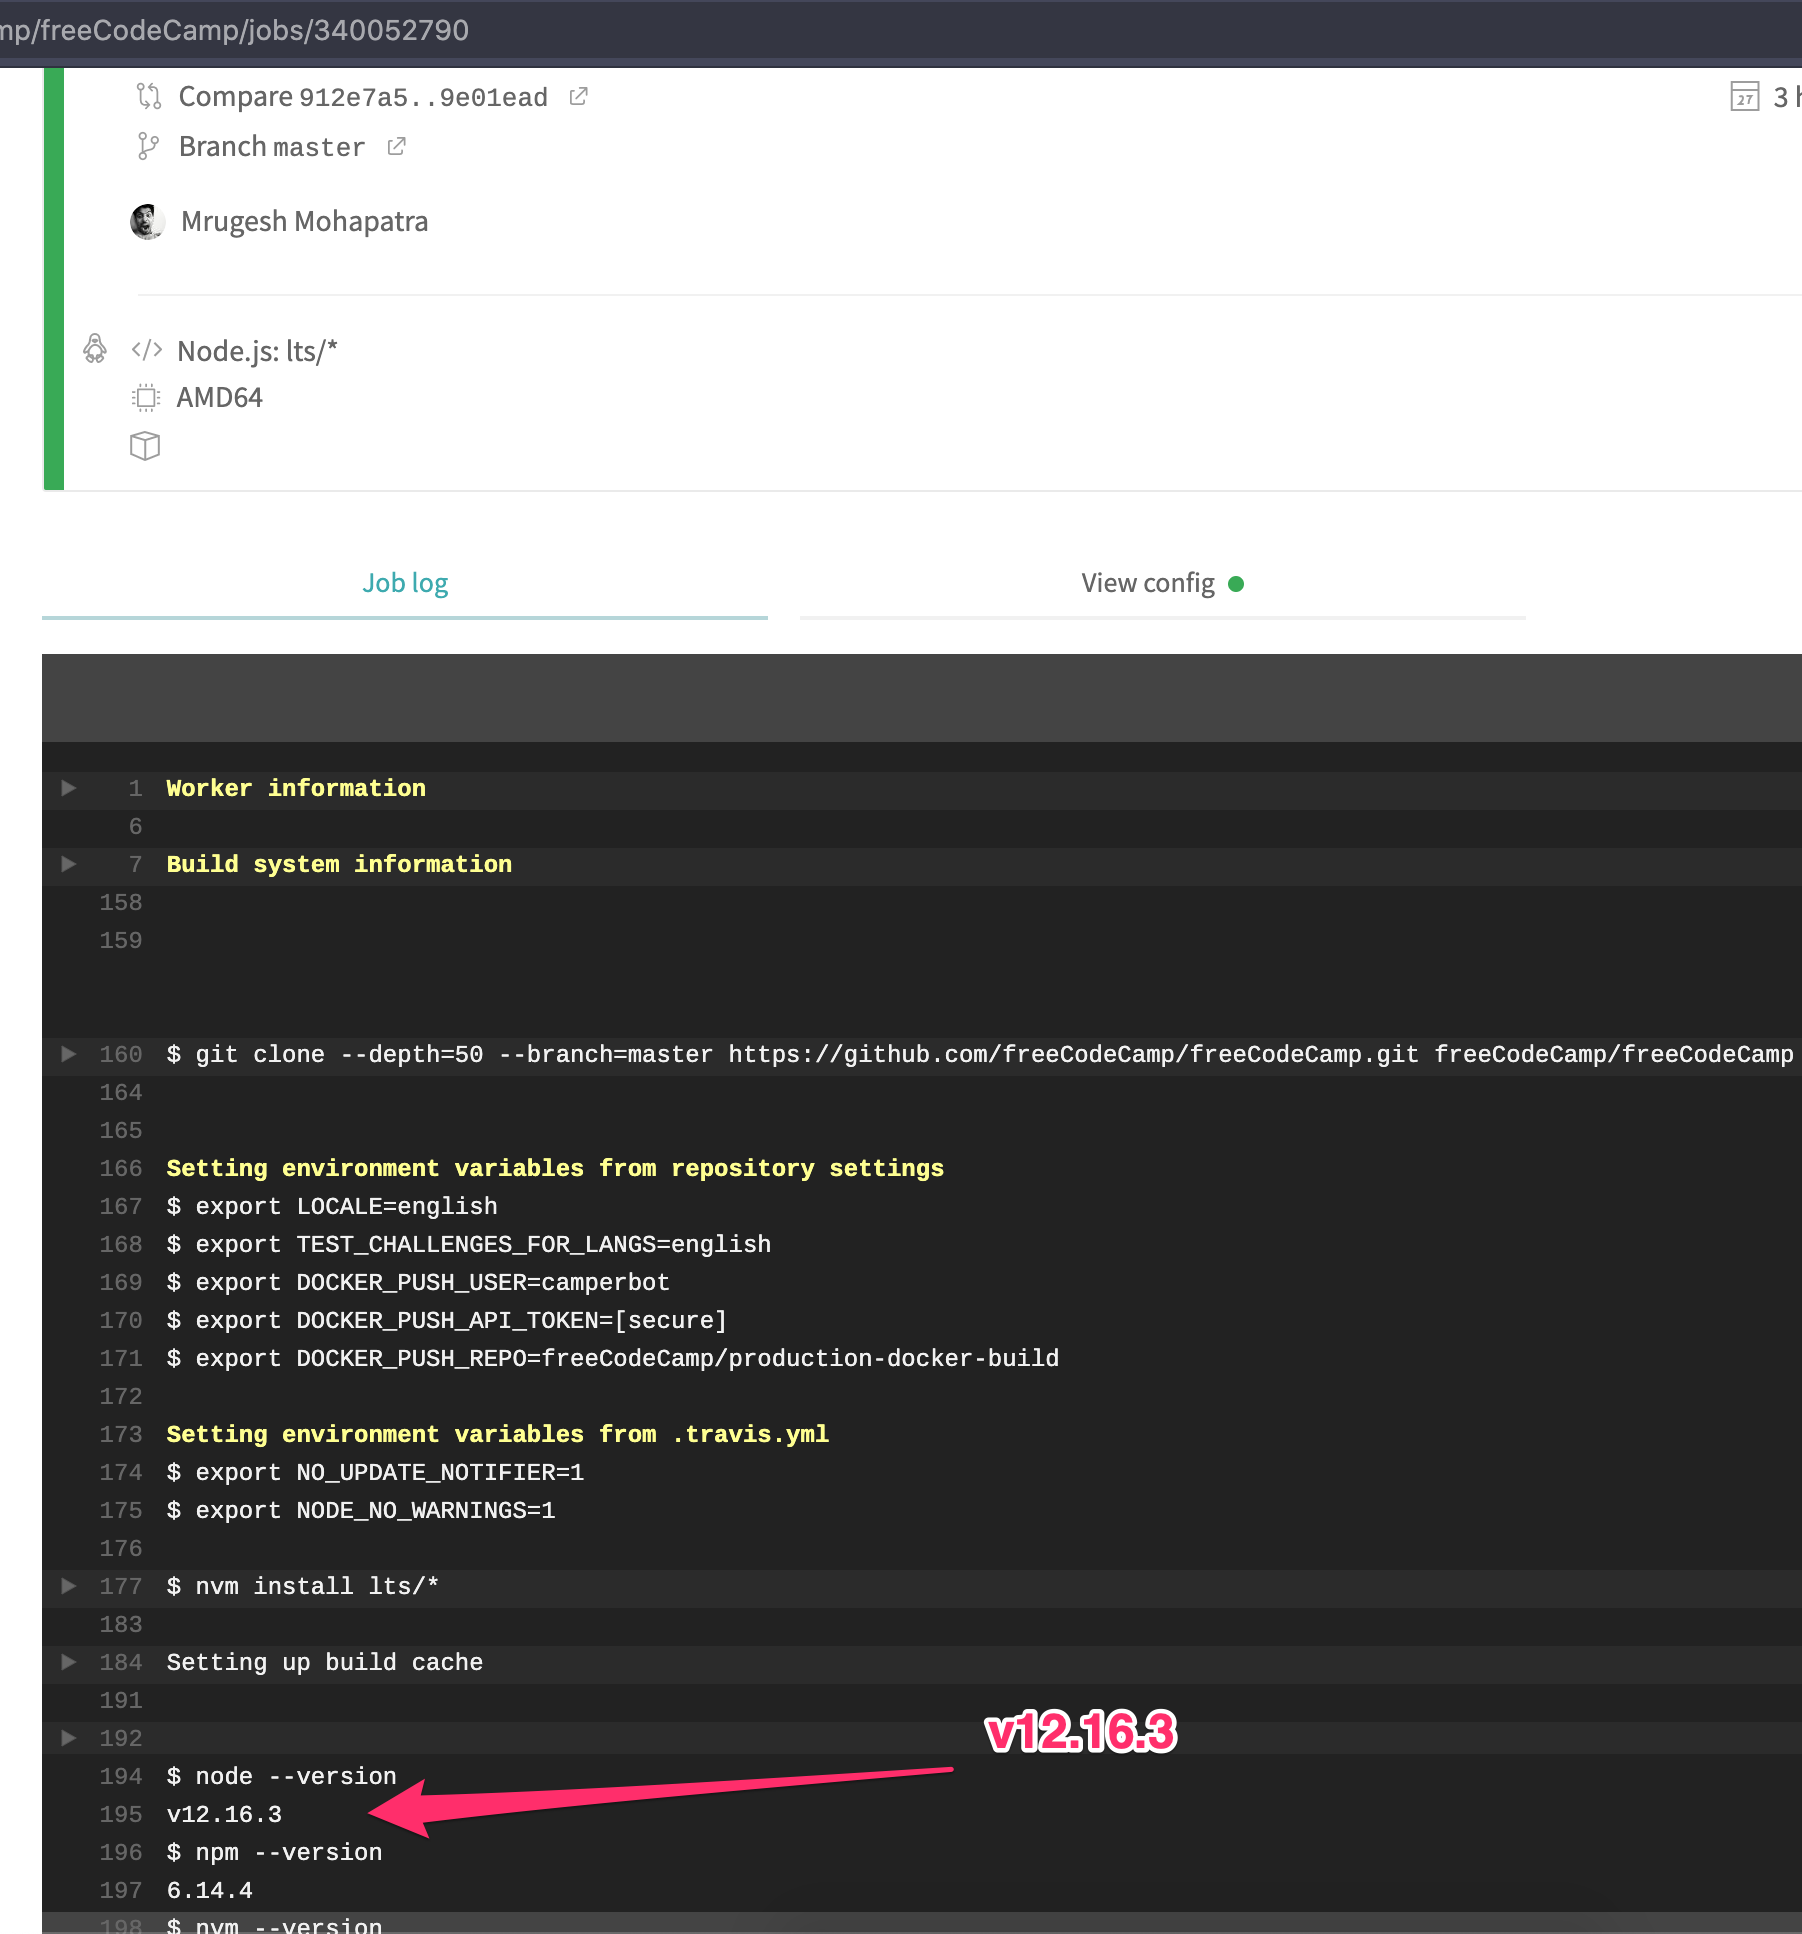1802x1934 pixels.
Task: Expand the Build system information section
Action: point(68,864)
